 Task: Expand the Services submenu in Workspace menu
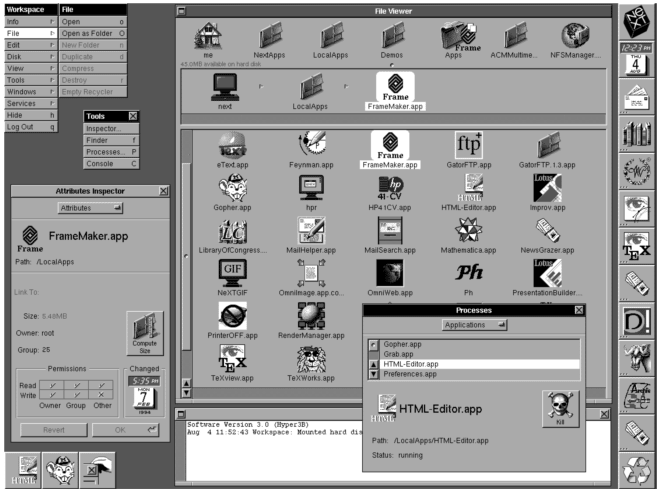coord(28,104)
